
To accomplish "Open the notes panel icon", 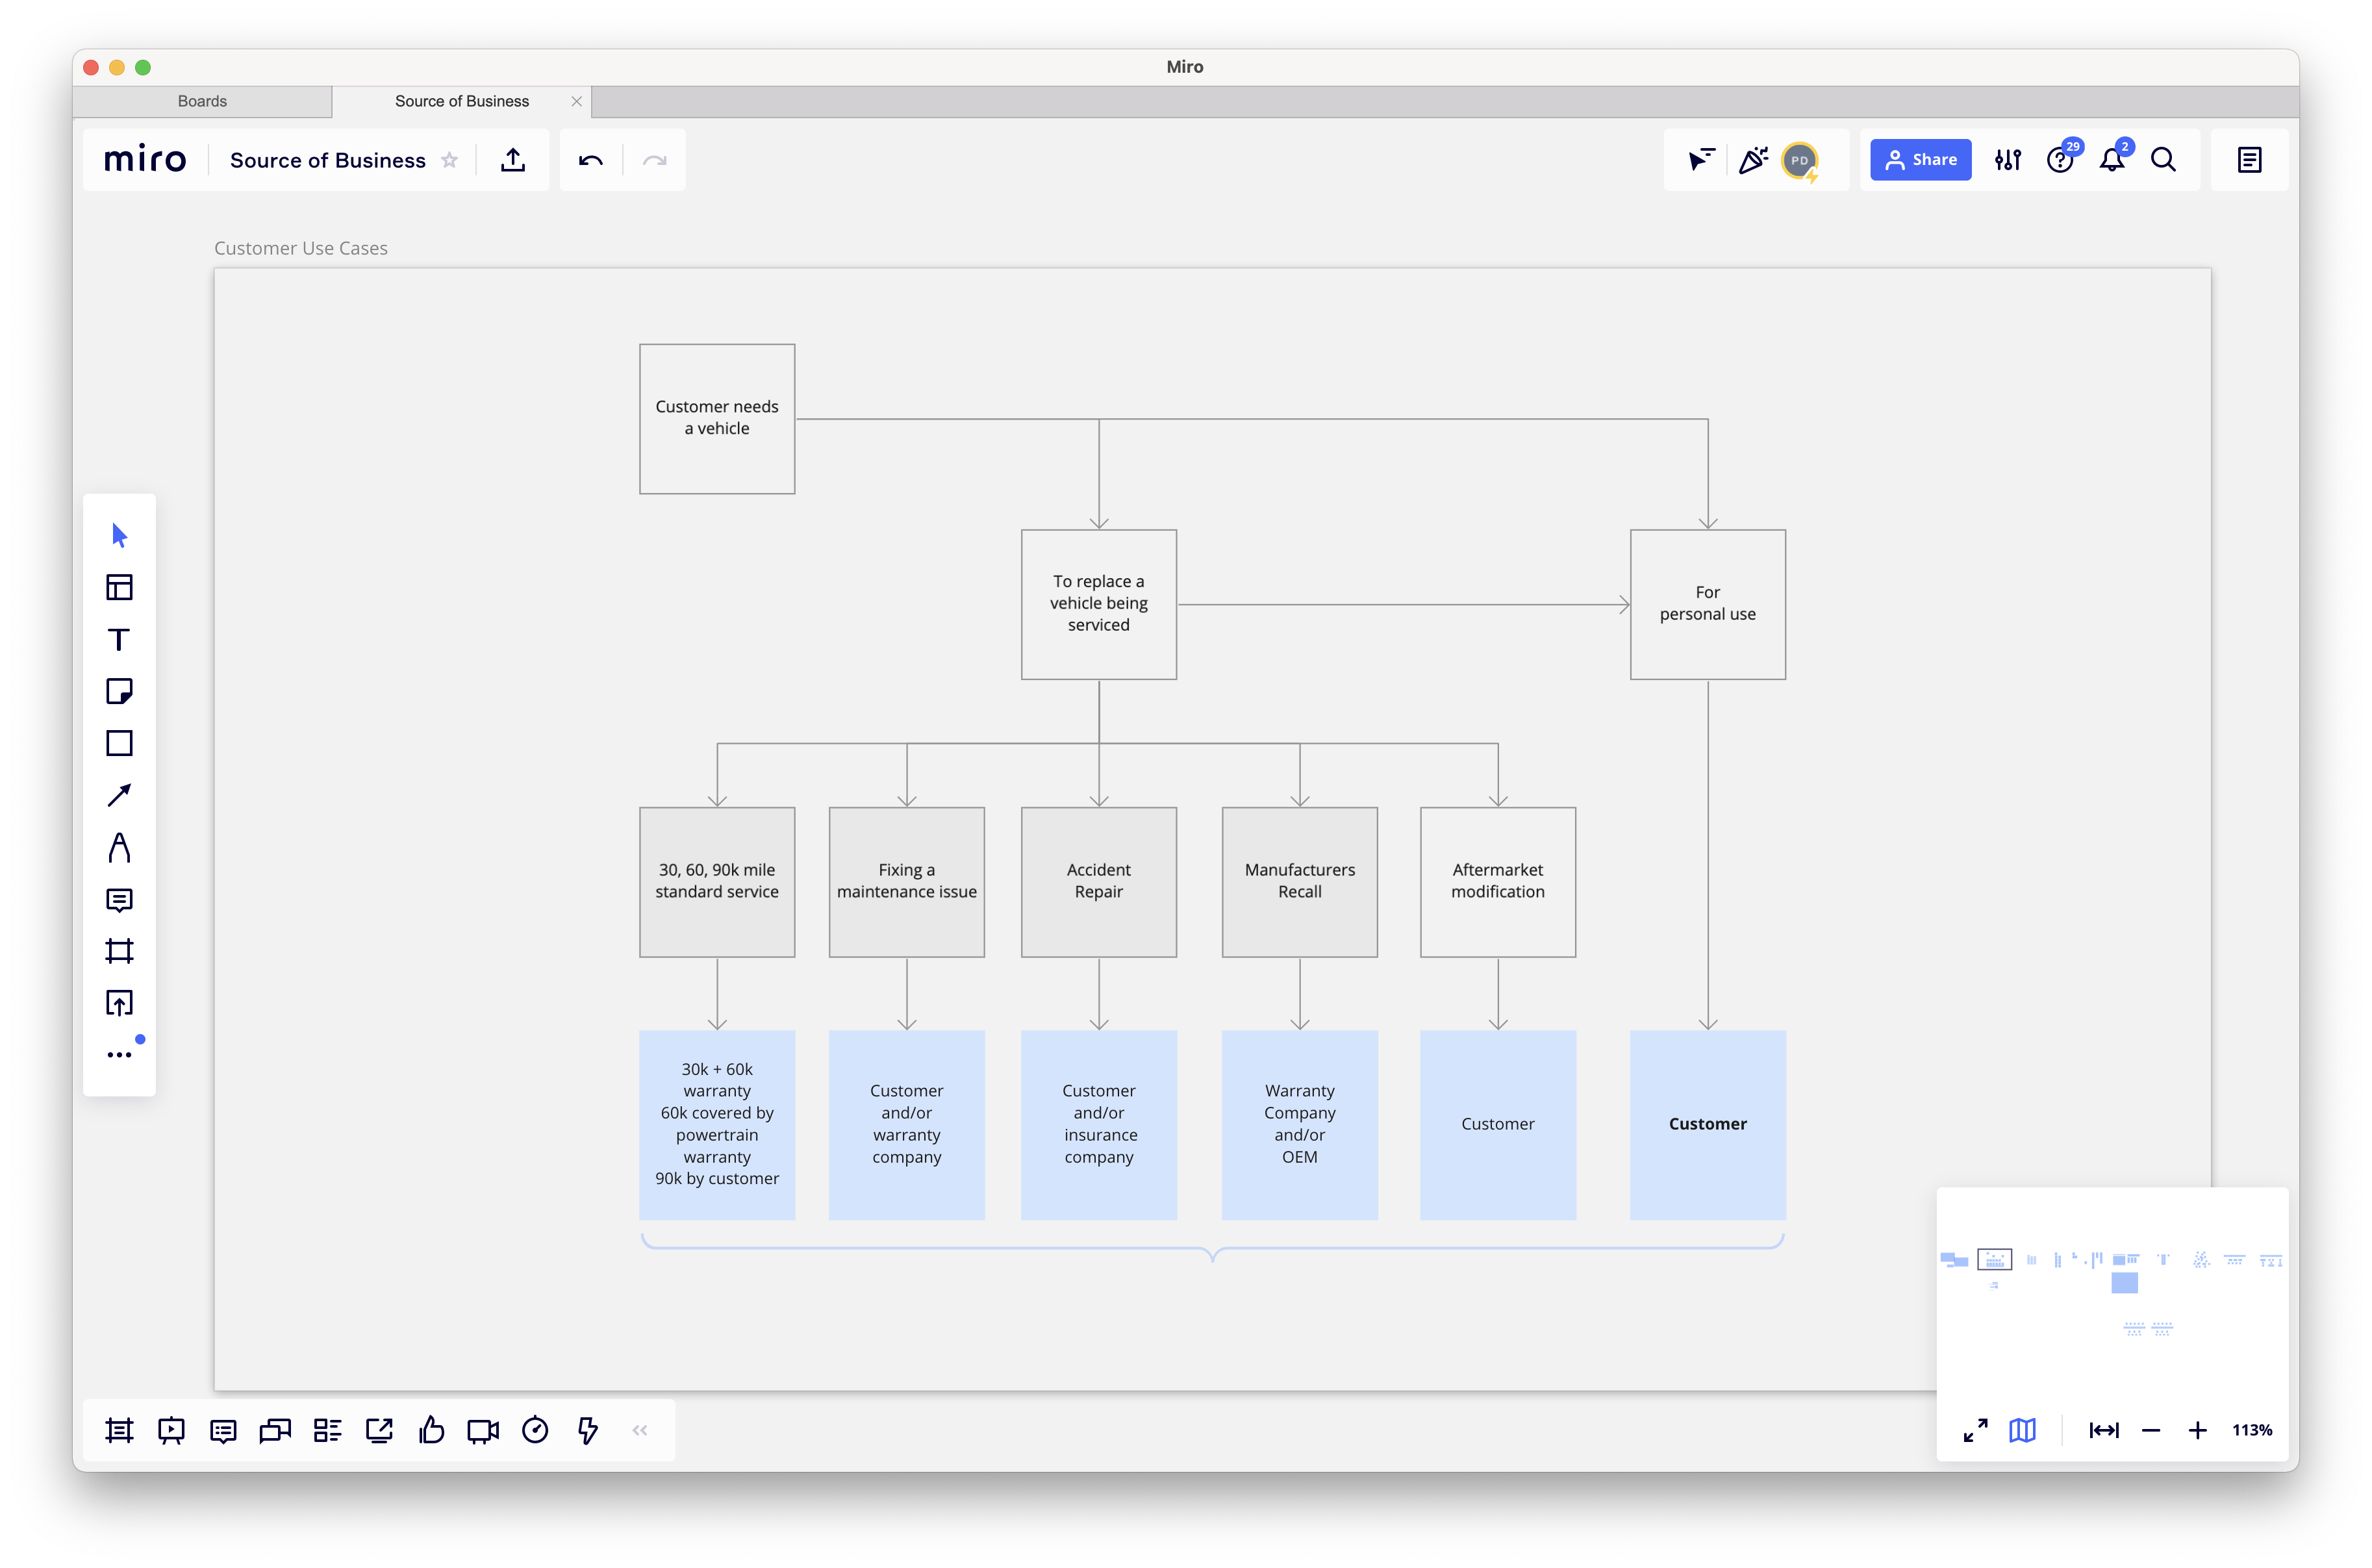I will [x=2249, y=160].
